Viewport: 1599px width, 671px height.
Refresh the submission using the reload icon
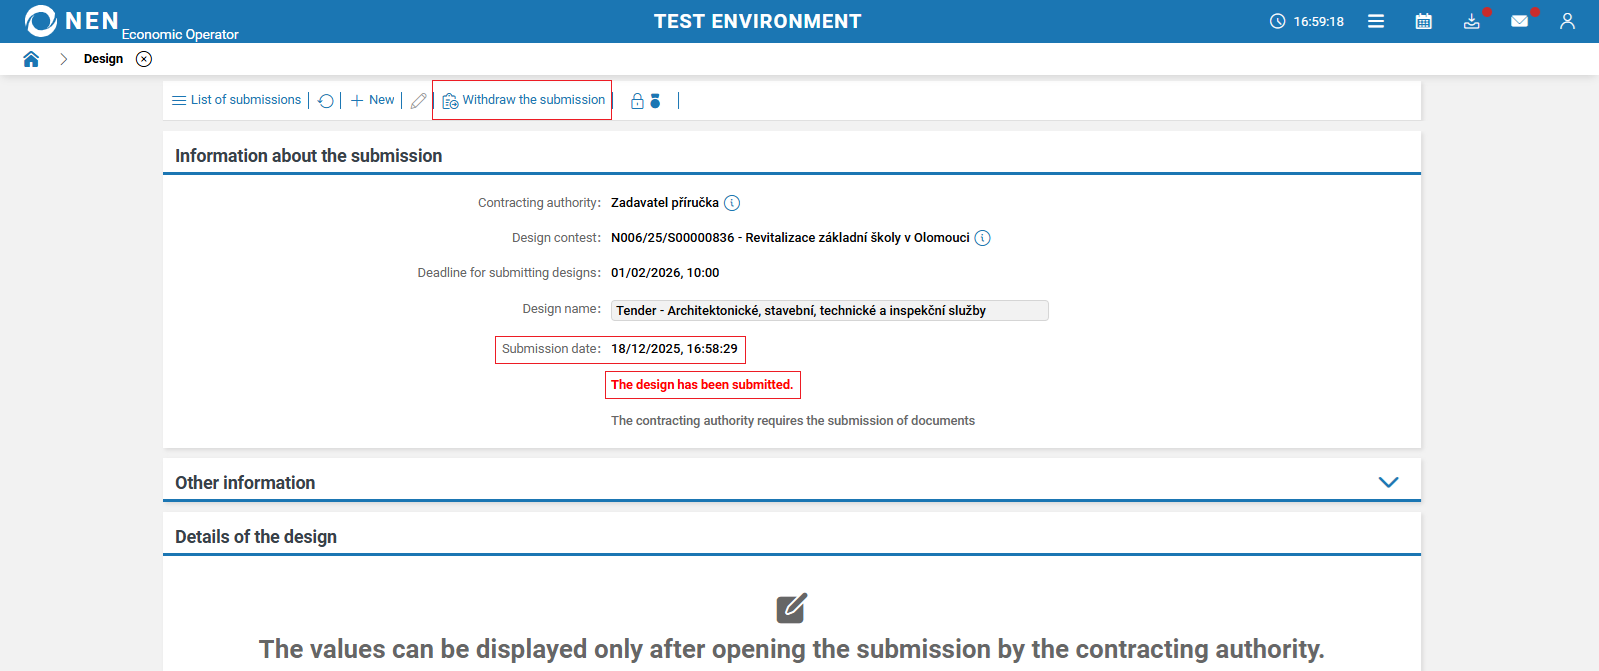click(x=326, y=100)
